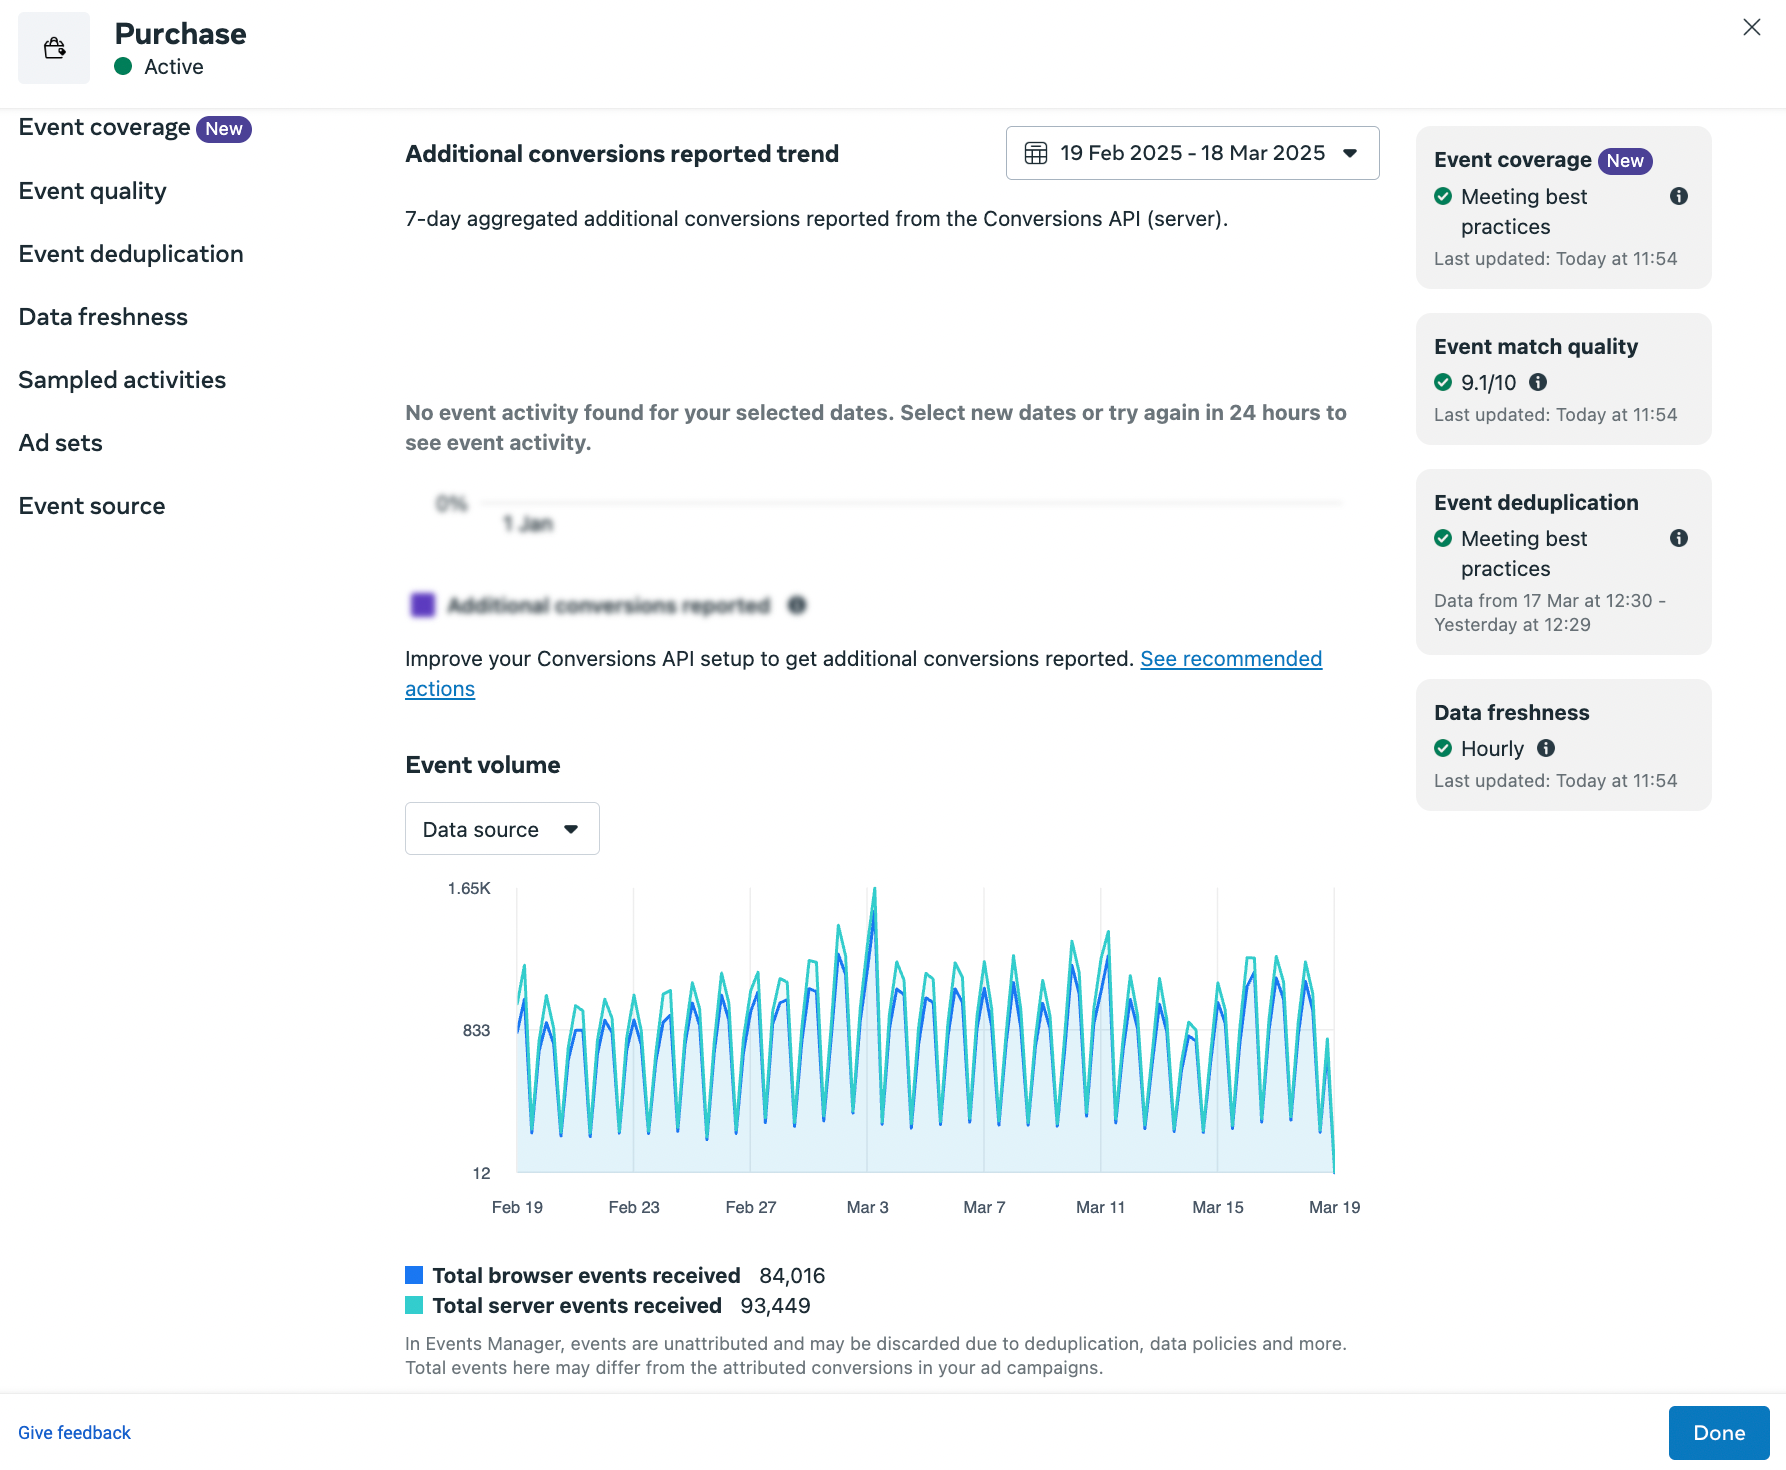Navigate to Ad sets section
This screenshot has height=1470, width=1786.
tap(61, 443)
